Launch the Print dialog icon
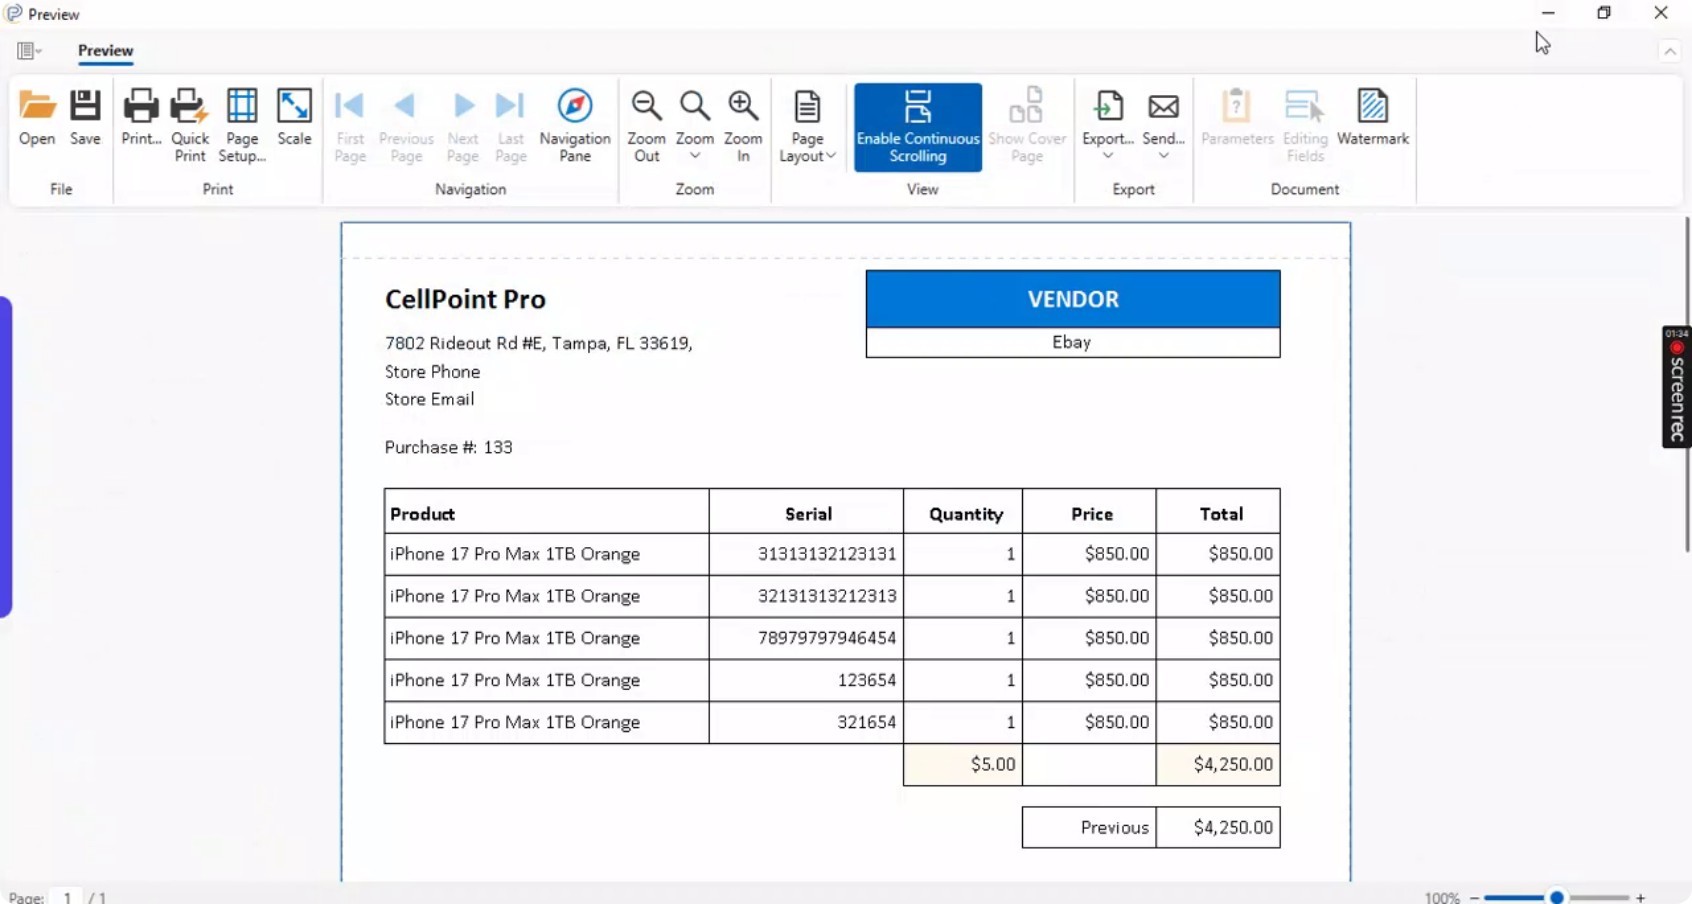Viewport: 1692px width, 904px height. tap(141, 118)
